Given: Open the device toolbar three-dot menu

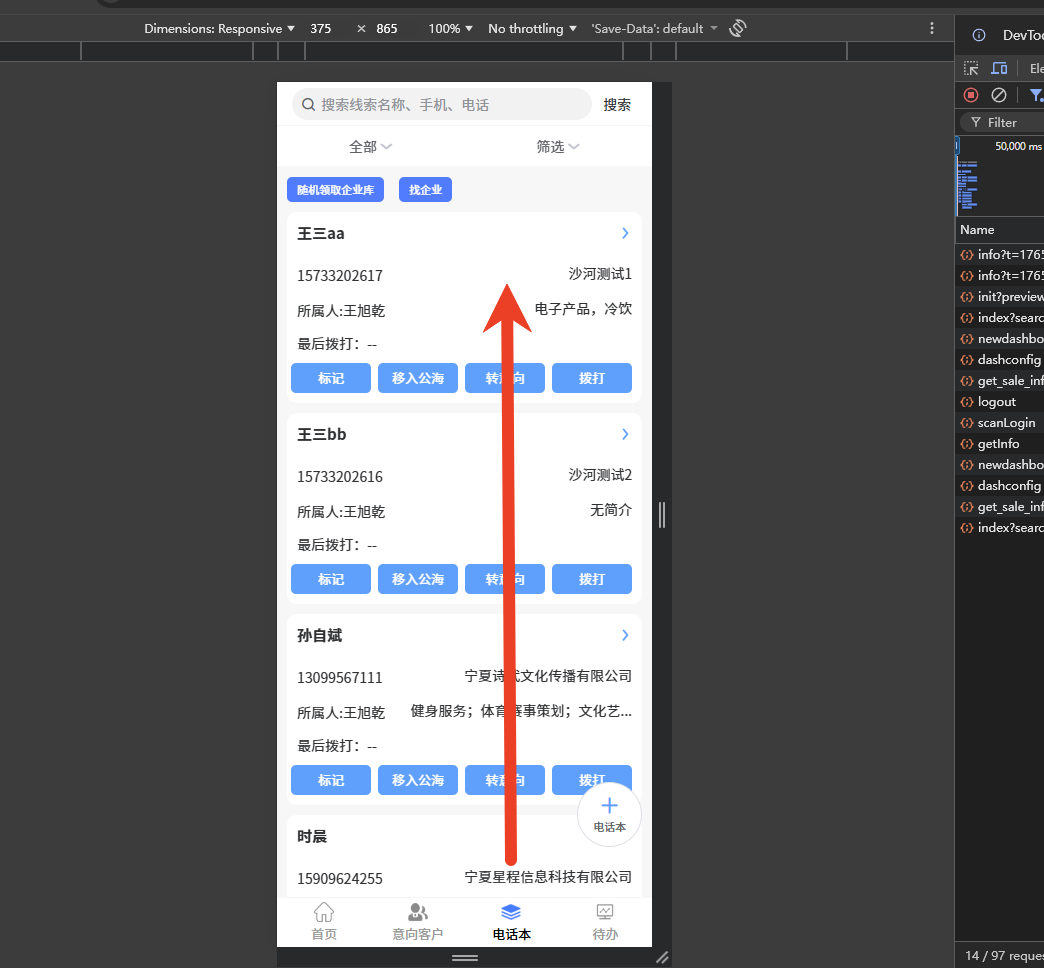Looking at the screenshot, I should point(931,28).
